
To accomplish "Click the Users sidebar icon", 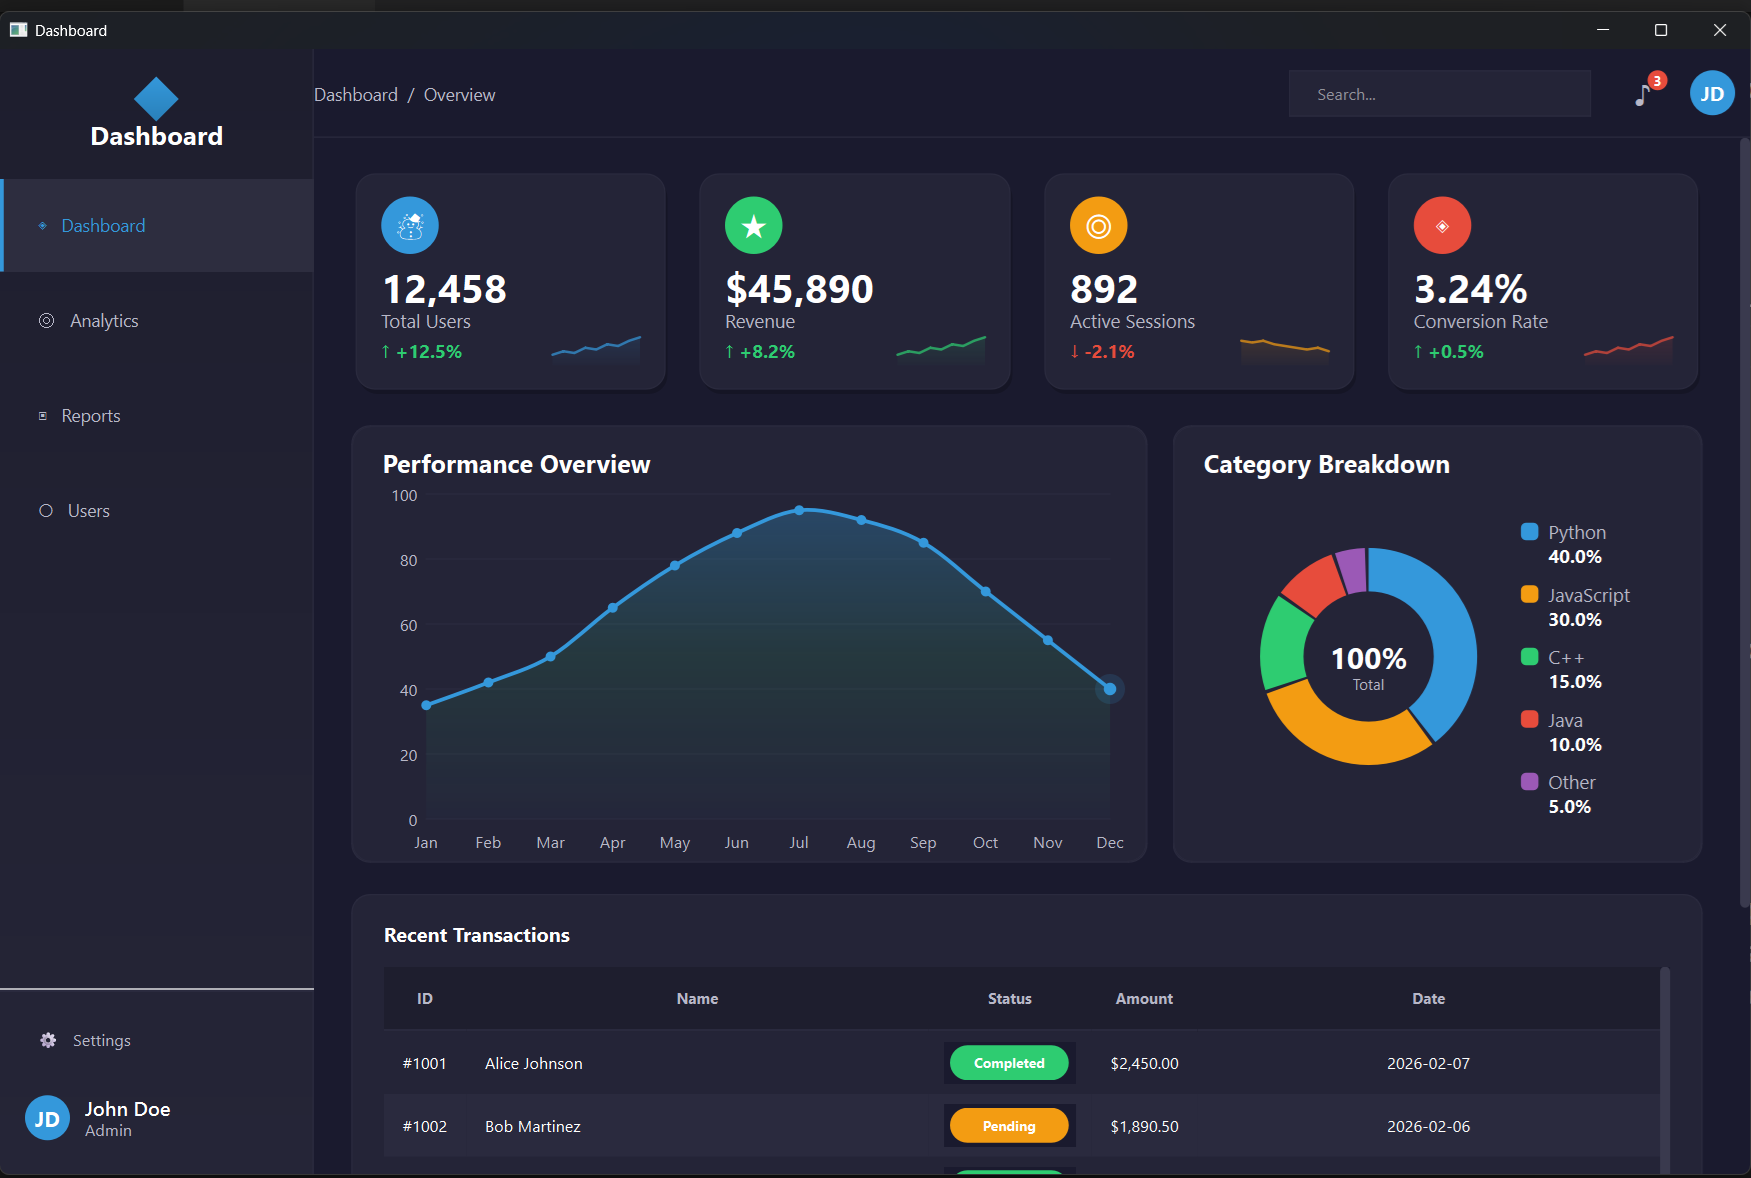I will [x=46, y=510].
